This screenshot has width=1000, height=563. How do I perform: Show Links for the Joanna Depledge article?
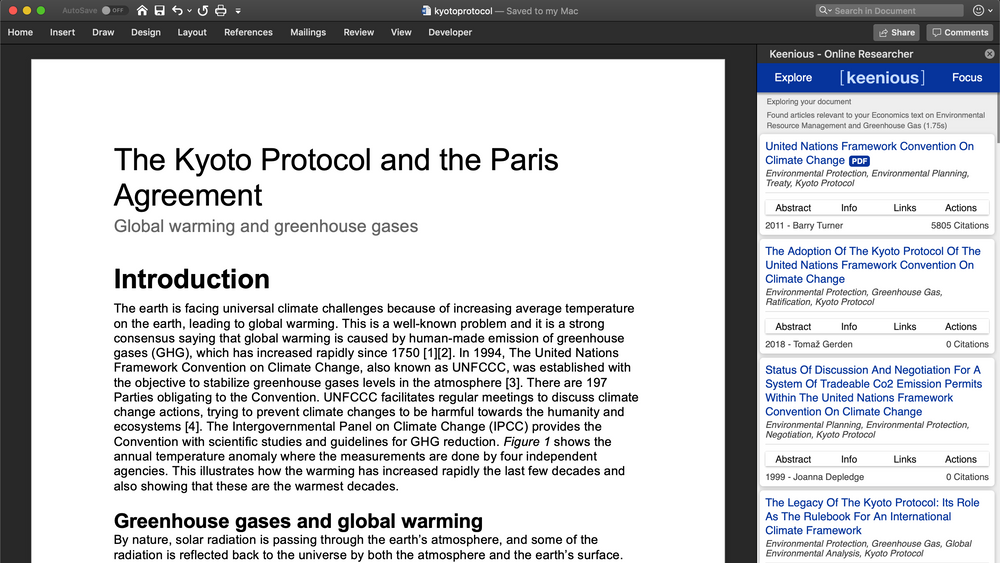click(904, 459)
